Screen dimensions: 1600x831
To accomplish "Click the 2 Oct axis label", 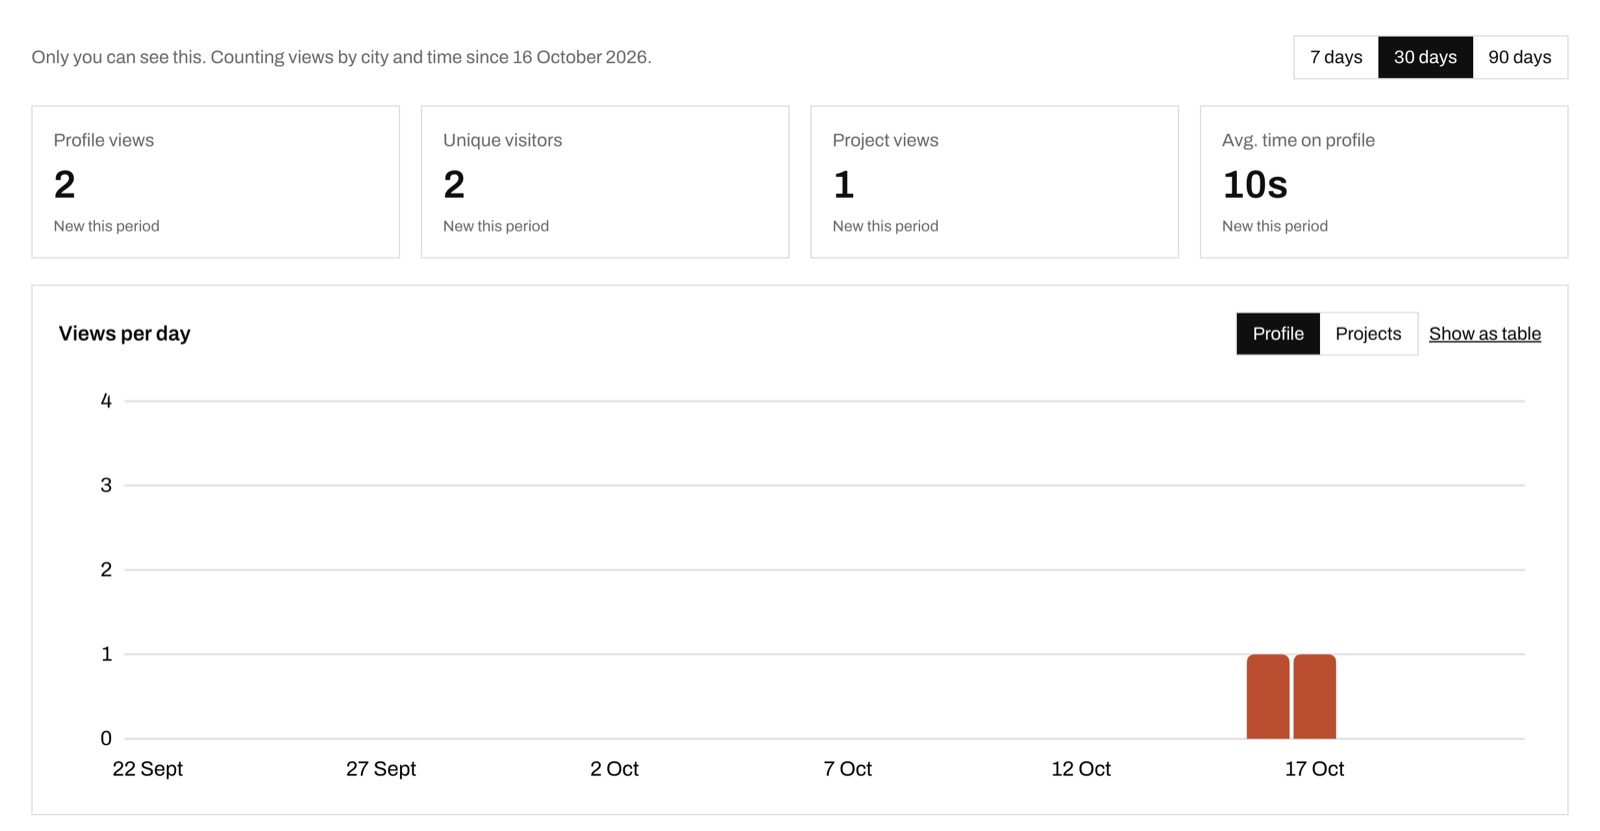I will pos(614,769).
